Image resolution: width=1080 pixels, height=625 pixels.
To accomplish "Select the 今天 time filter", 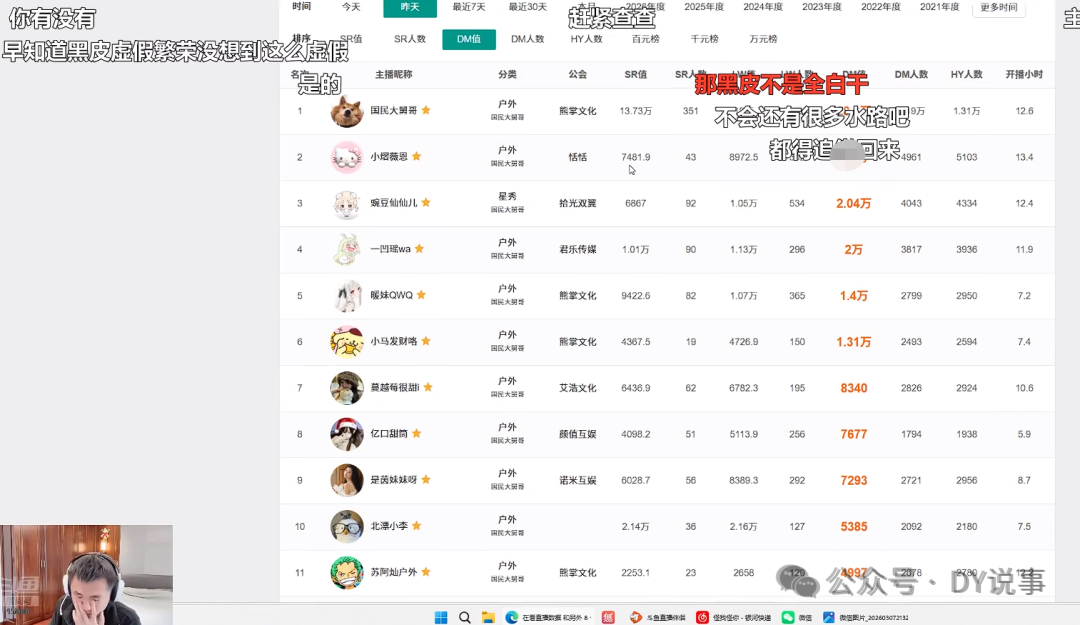I will point(351,7).
